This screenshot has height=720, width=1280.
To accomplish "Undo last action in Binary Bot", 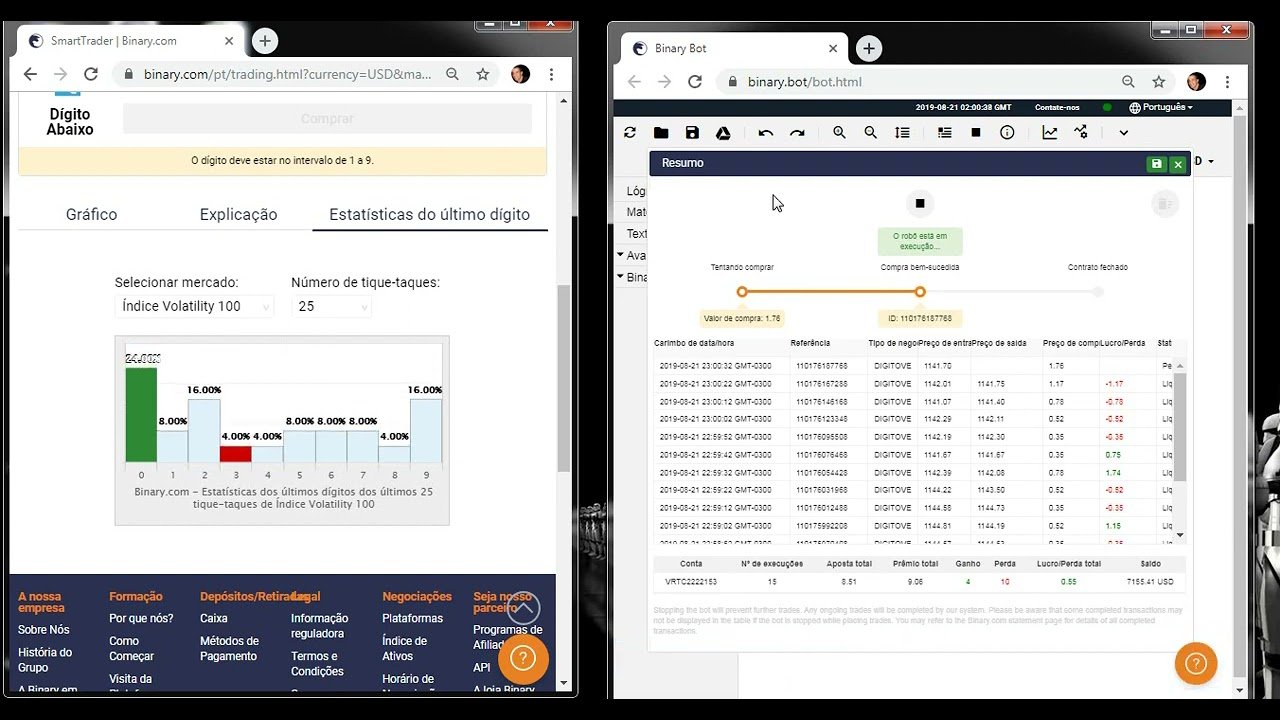I will (766, 132).
